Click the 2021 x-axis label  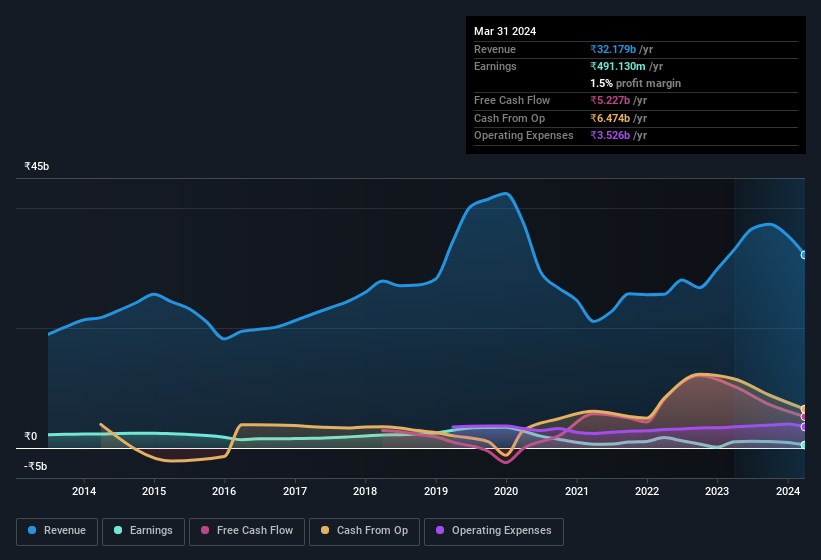(x=576, y=491)
